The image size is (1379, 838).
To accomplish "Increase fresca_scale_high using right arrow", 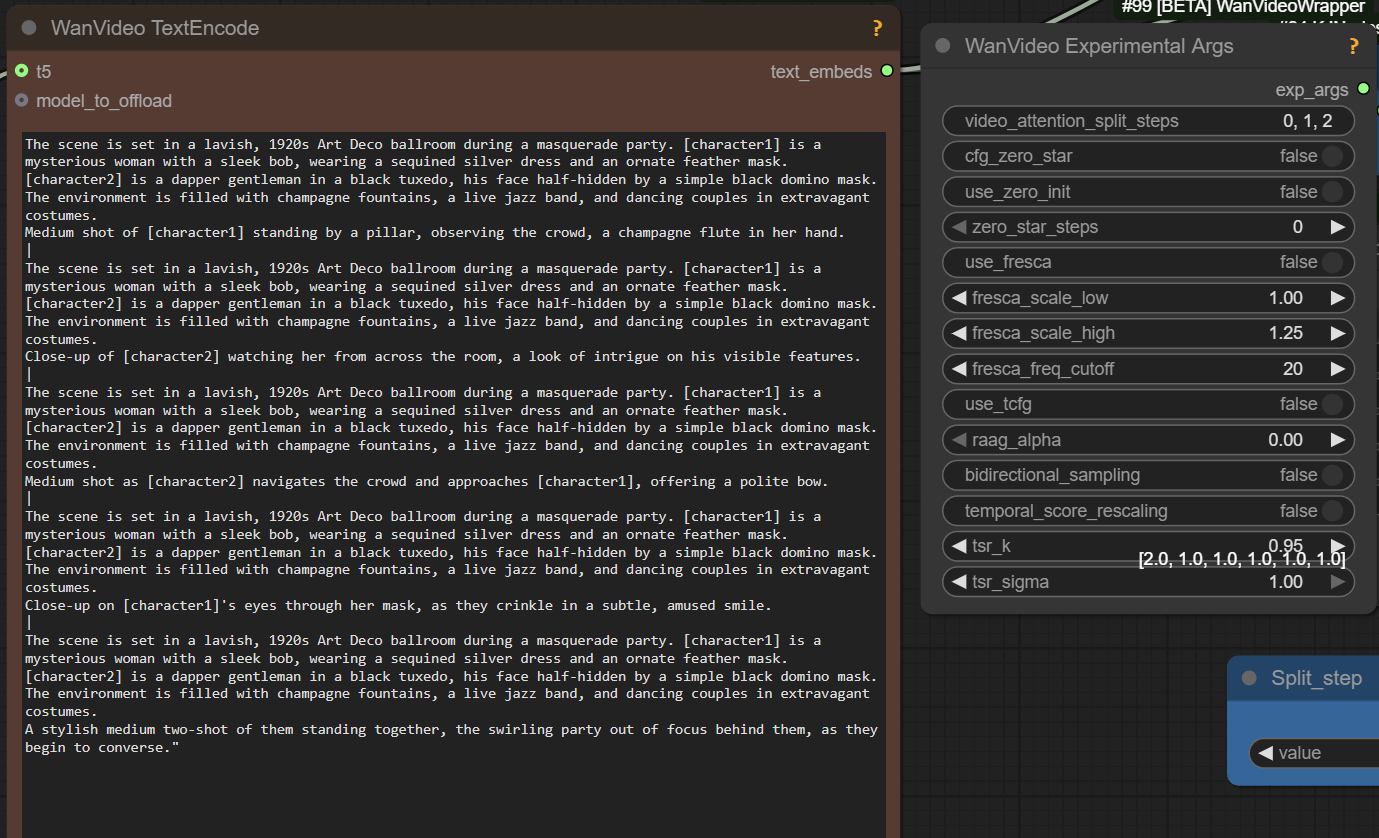I will point(1339,333).
